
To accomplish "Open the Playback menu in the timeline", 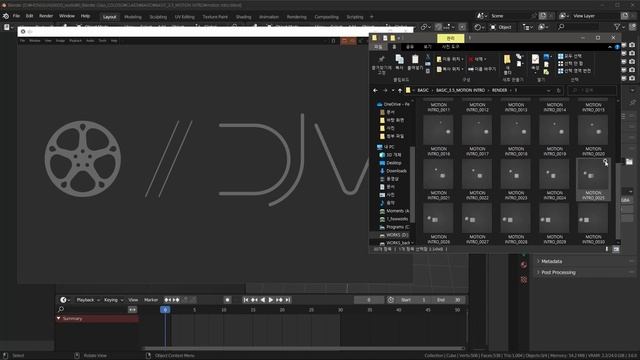I will (88, 300).
